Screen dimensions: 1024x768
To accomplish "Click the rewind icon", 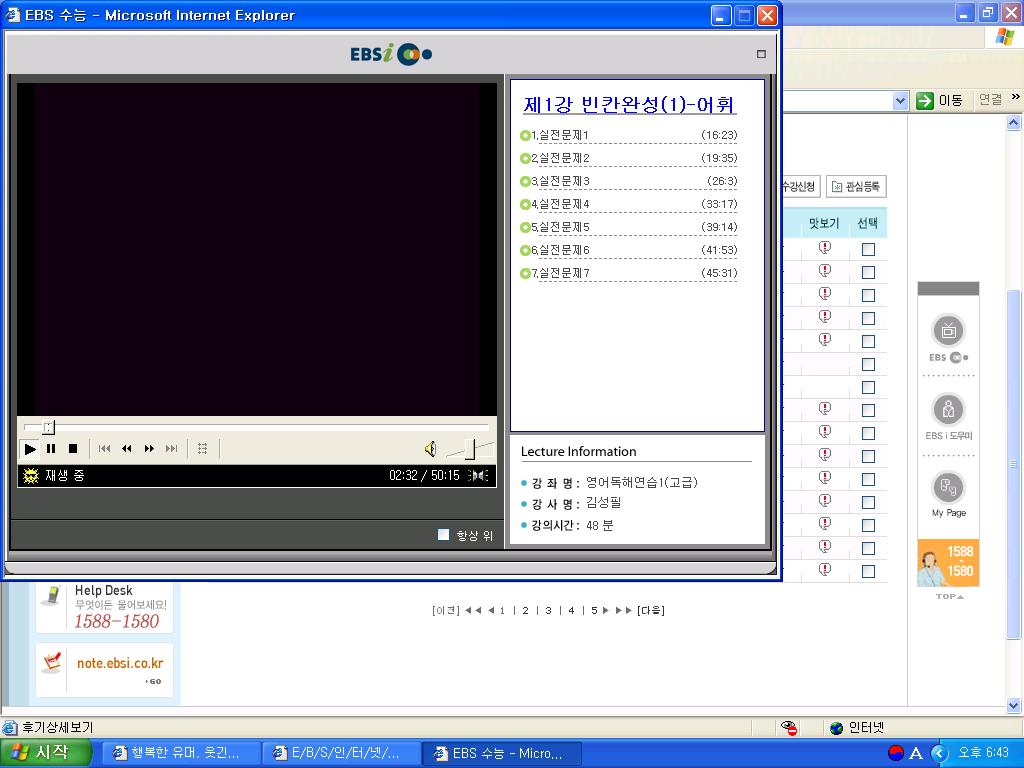I will pos(127,449).
